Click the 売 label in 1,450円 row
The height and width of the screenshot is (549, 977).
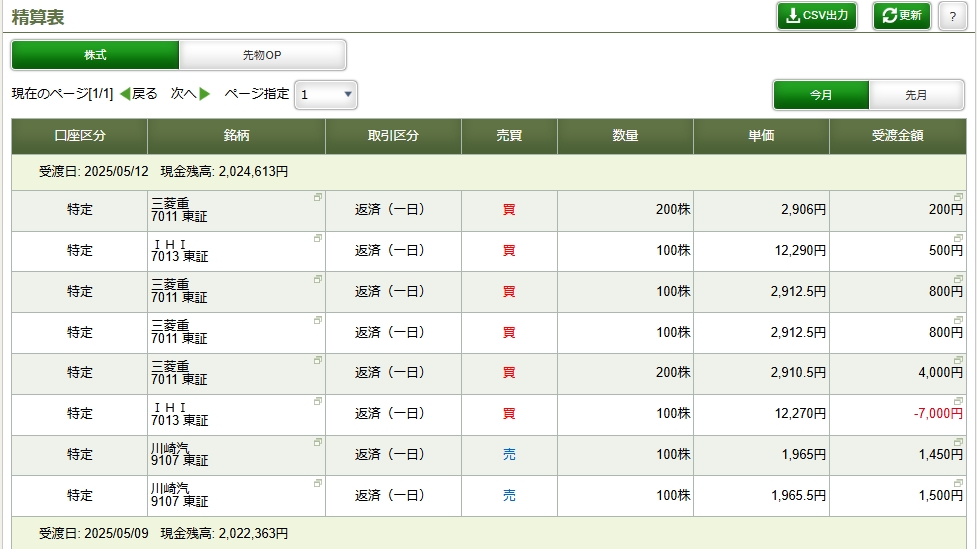[x=509, y=455]
